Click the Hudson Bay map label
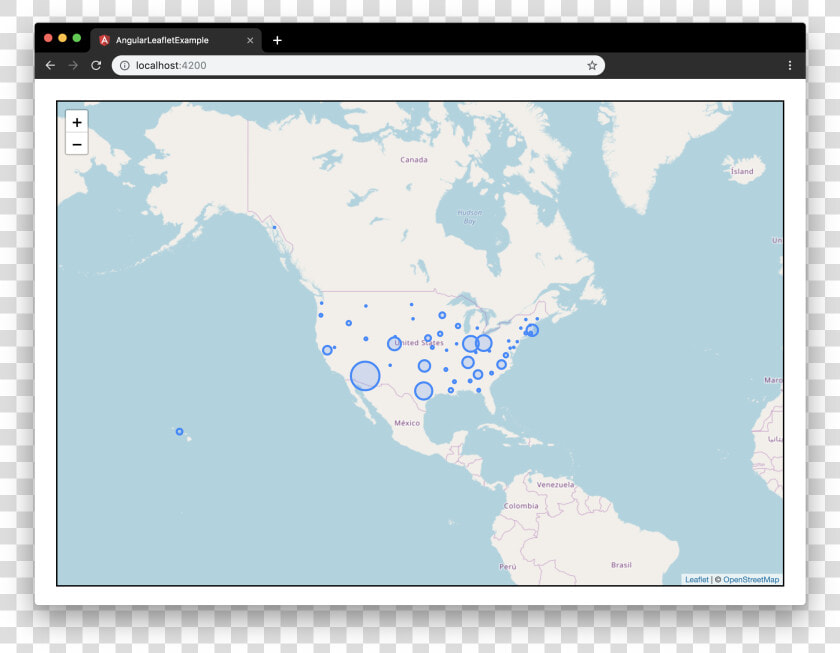840x653 pixels. tap(470, 217)
